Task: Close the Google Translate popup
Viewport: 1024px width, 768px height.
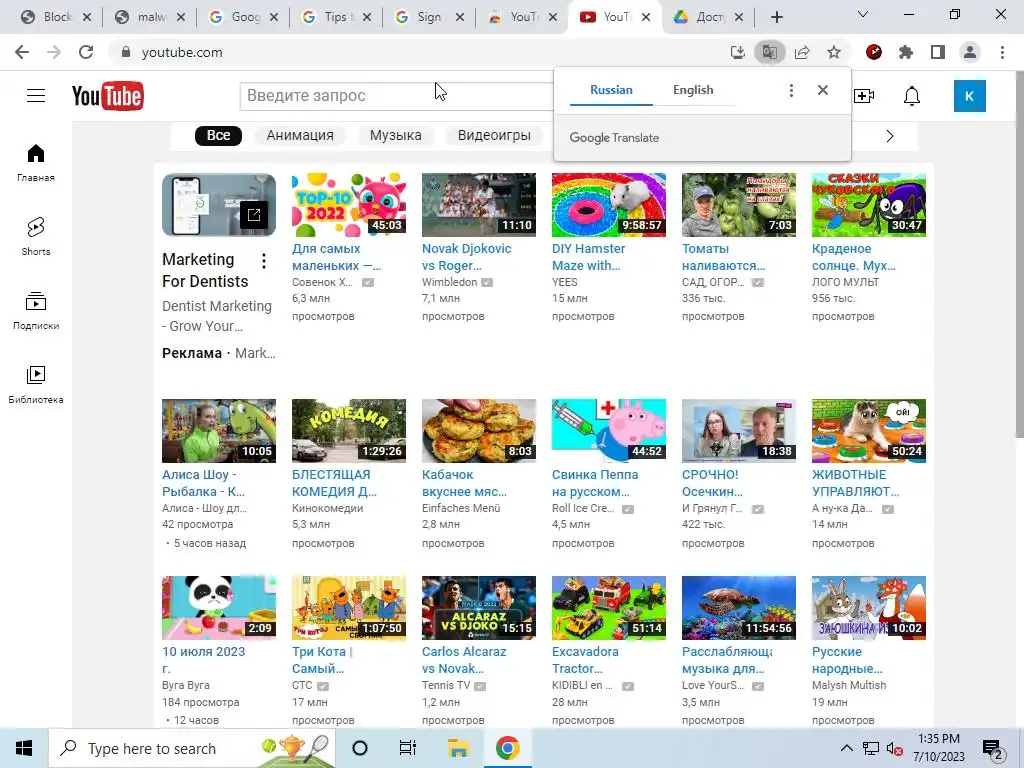Action: (x=823, y=90)
